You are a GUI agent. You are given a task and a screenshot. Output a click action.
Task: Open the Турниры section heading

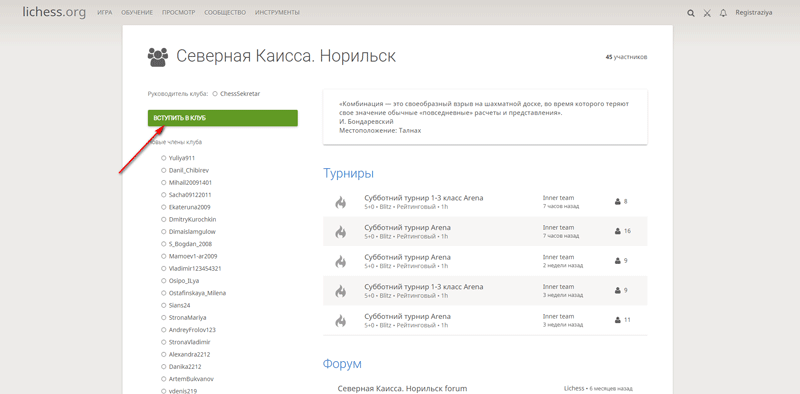pyautogui.click(x=348, y=173)
